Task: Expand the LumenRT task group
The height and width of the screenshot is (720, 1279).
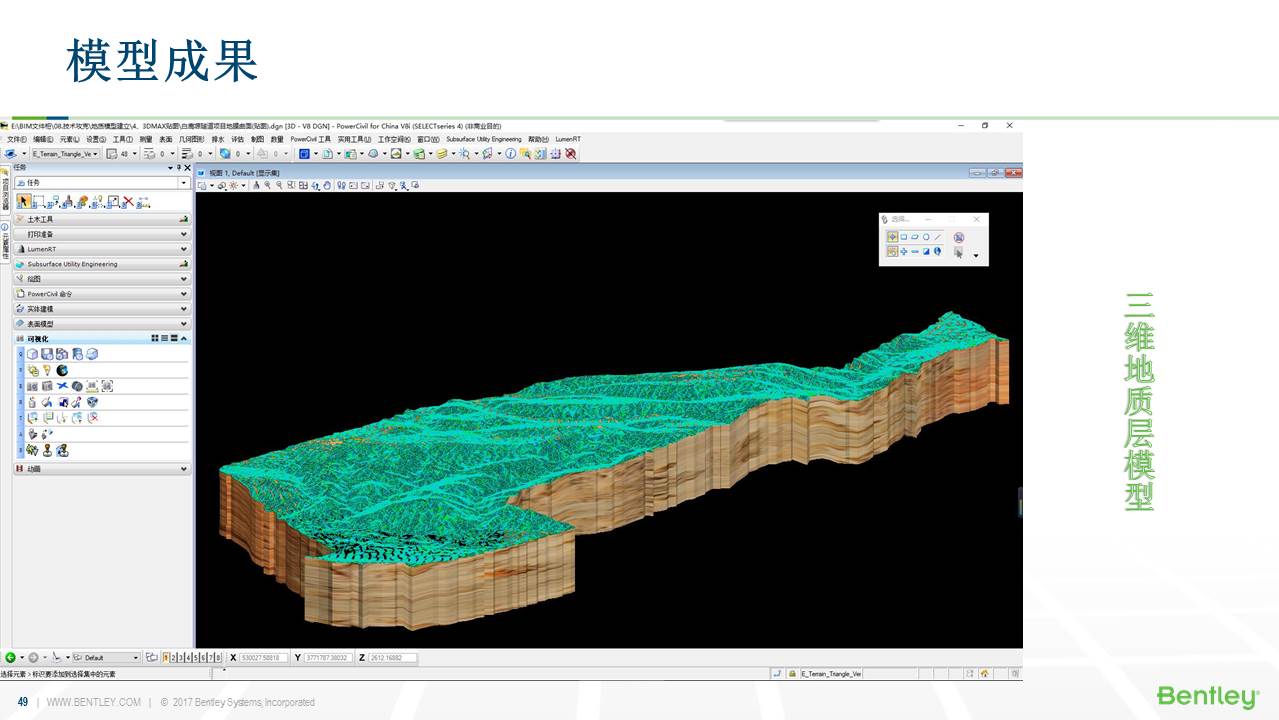Action: click(101, 249)
